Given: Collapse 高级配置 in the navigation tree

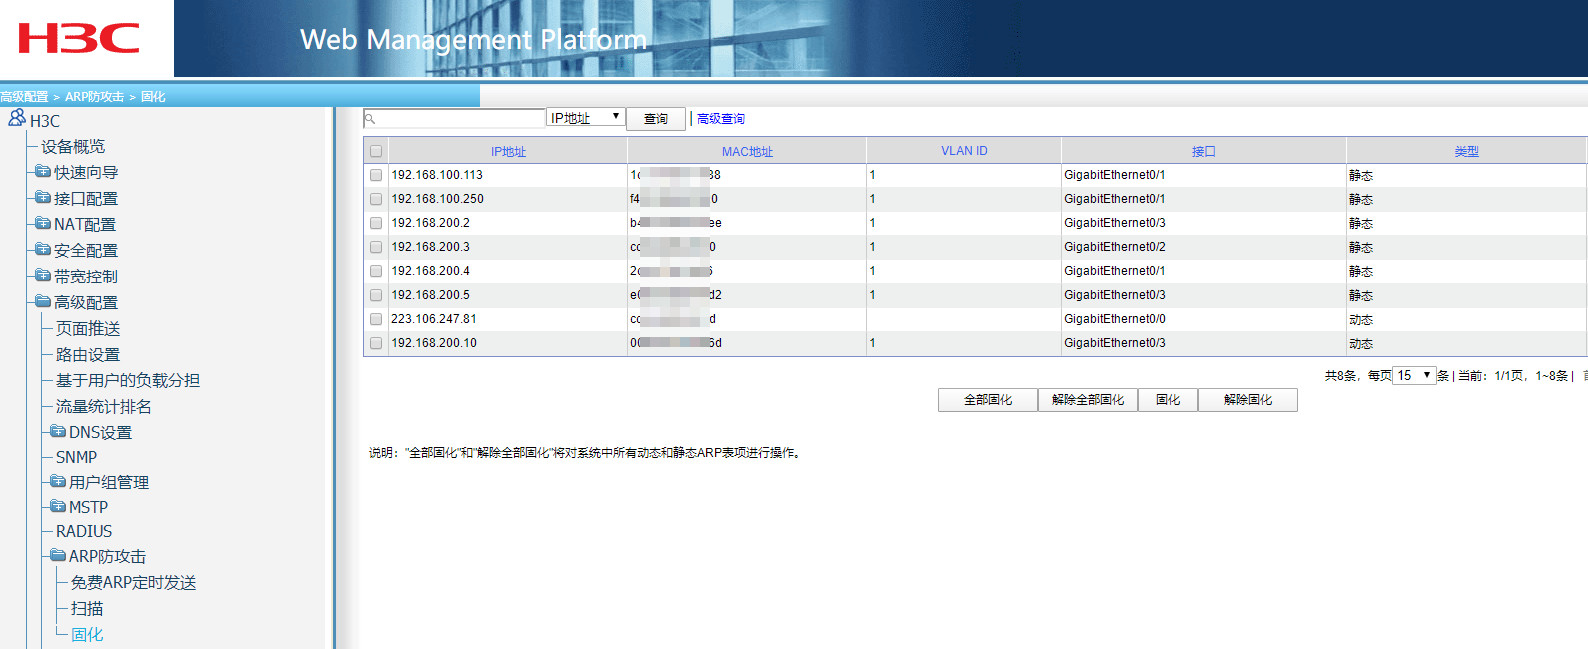Looking at the screenshot, I should [x=86, y=302].
